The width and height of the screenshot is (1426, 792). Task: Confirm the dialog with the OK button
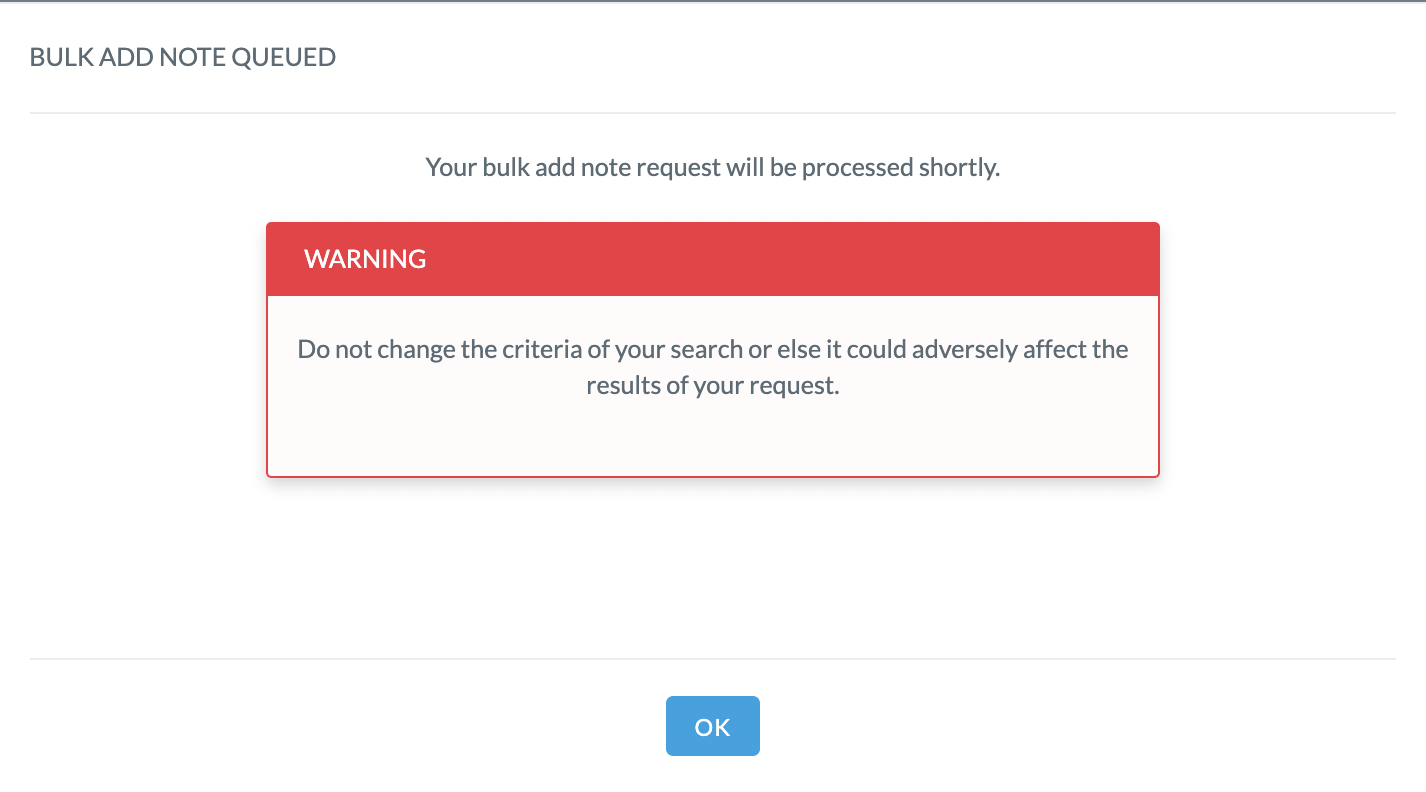[712, 726]
